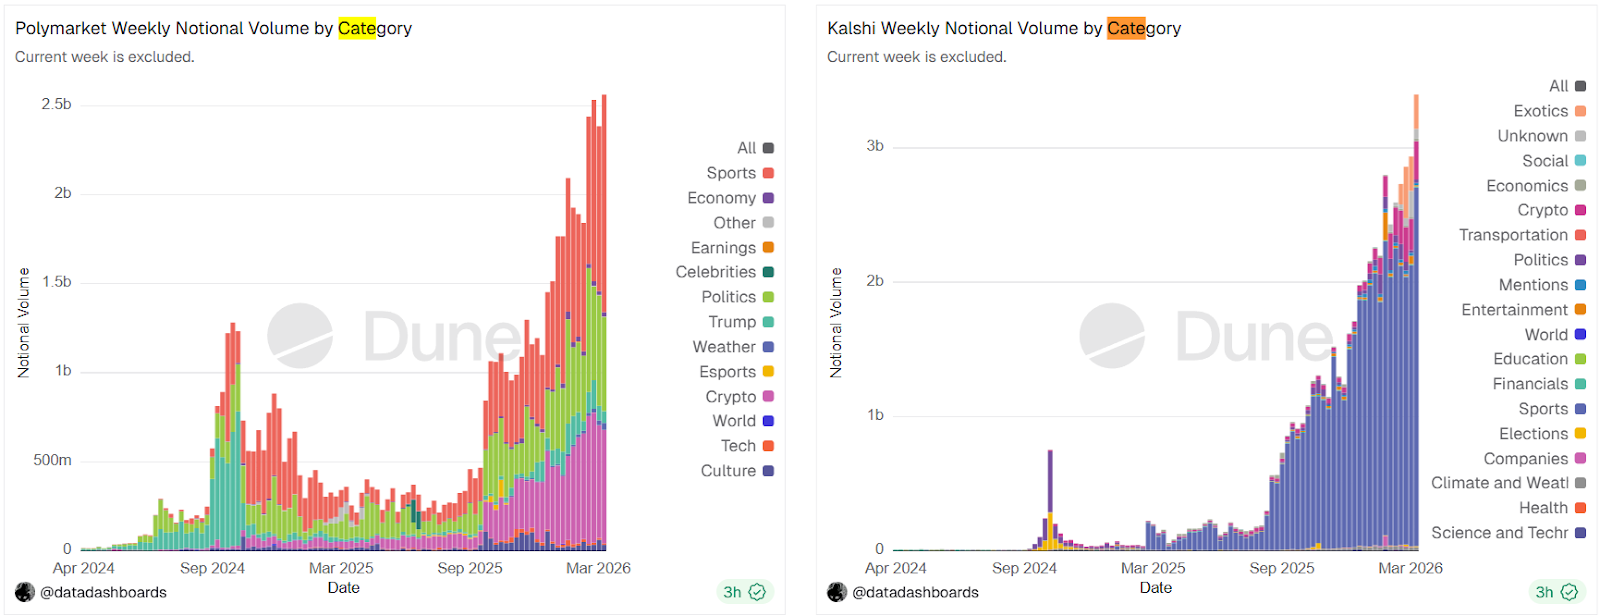The image size is (1600, 616).
Task: Click the Kalshi chart refresh checkmark icon
Action: [1570, 592]
